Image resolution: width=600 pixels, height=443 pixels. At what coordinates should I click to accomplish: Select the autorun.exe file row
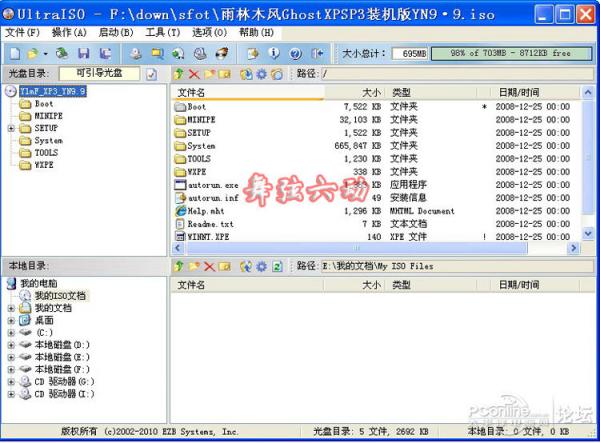[377, 185]
